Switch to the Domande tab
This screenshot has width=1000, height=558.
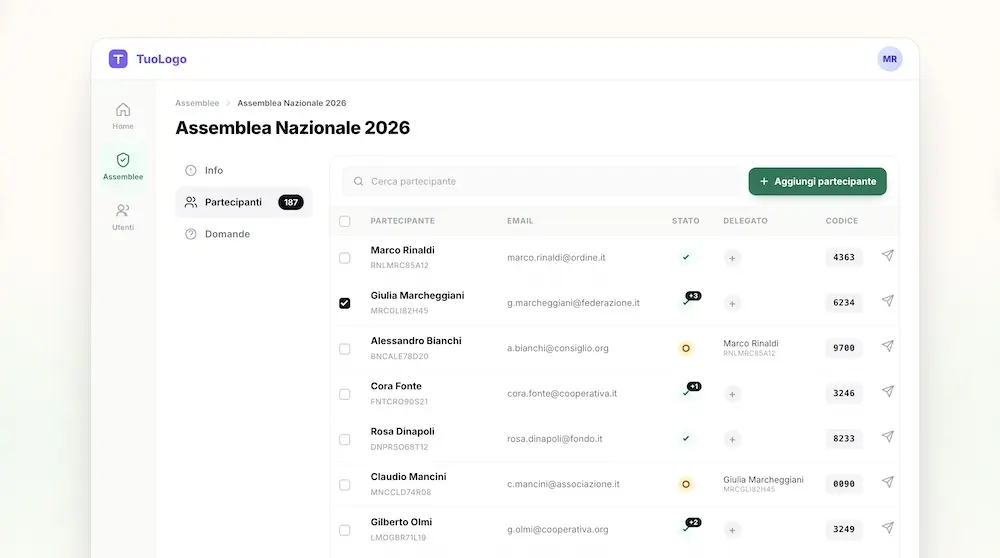point(226,234)
